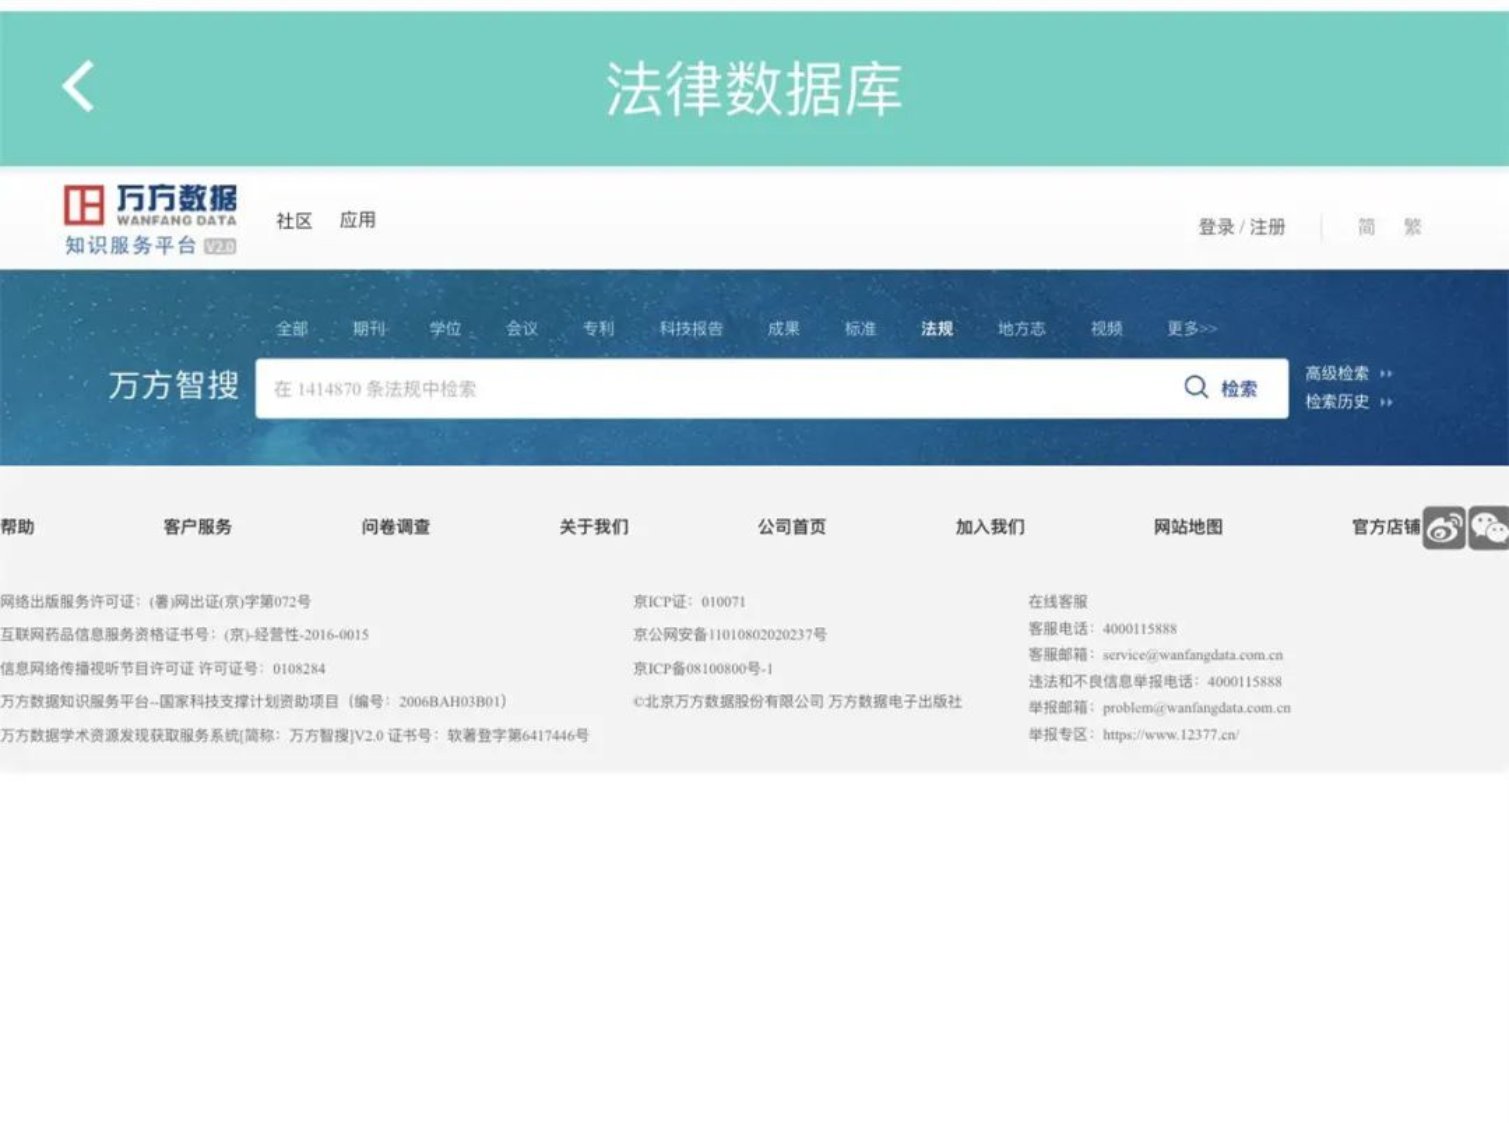Click service@wanfangdata.com.cn email
1509x1123 pixels.
[x=1192, y=655]
